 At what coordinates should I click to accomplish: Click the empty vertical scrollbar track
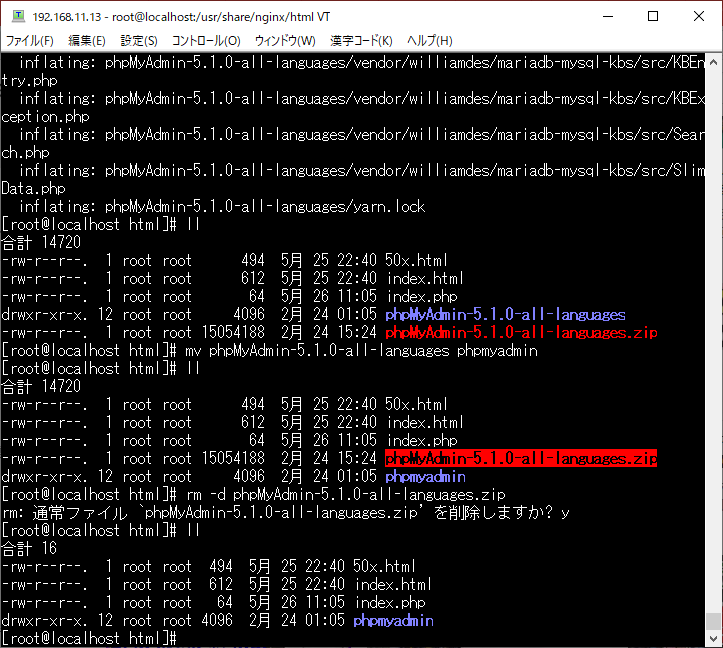[712, 300]
